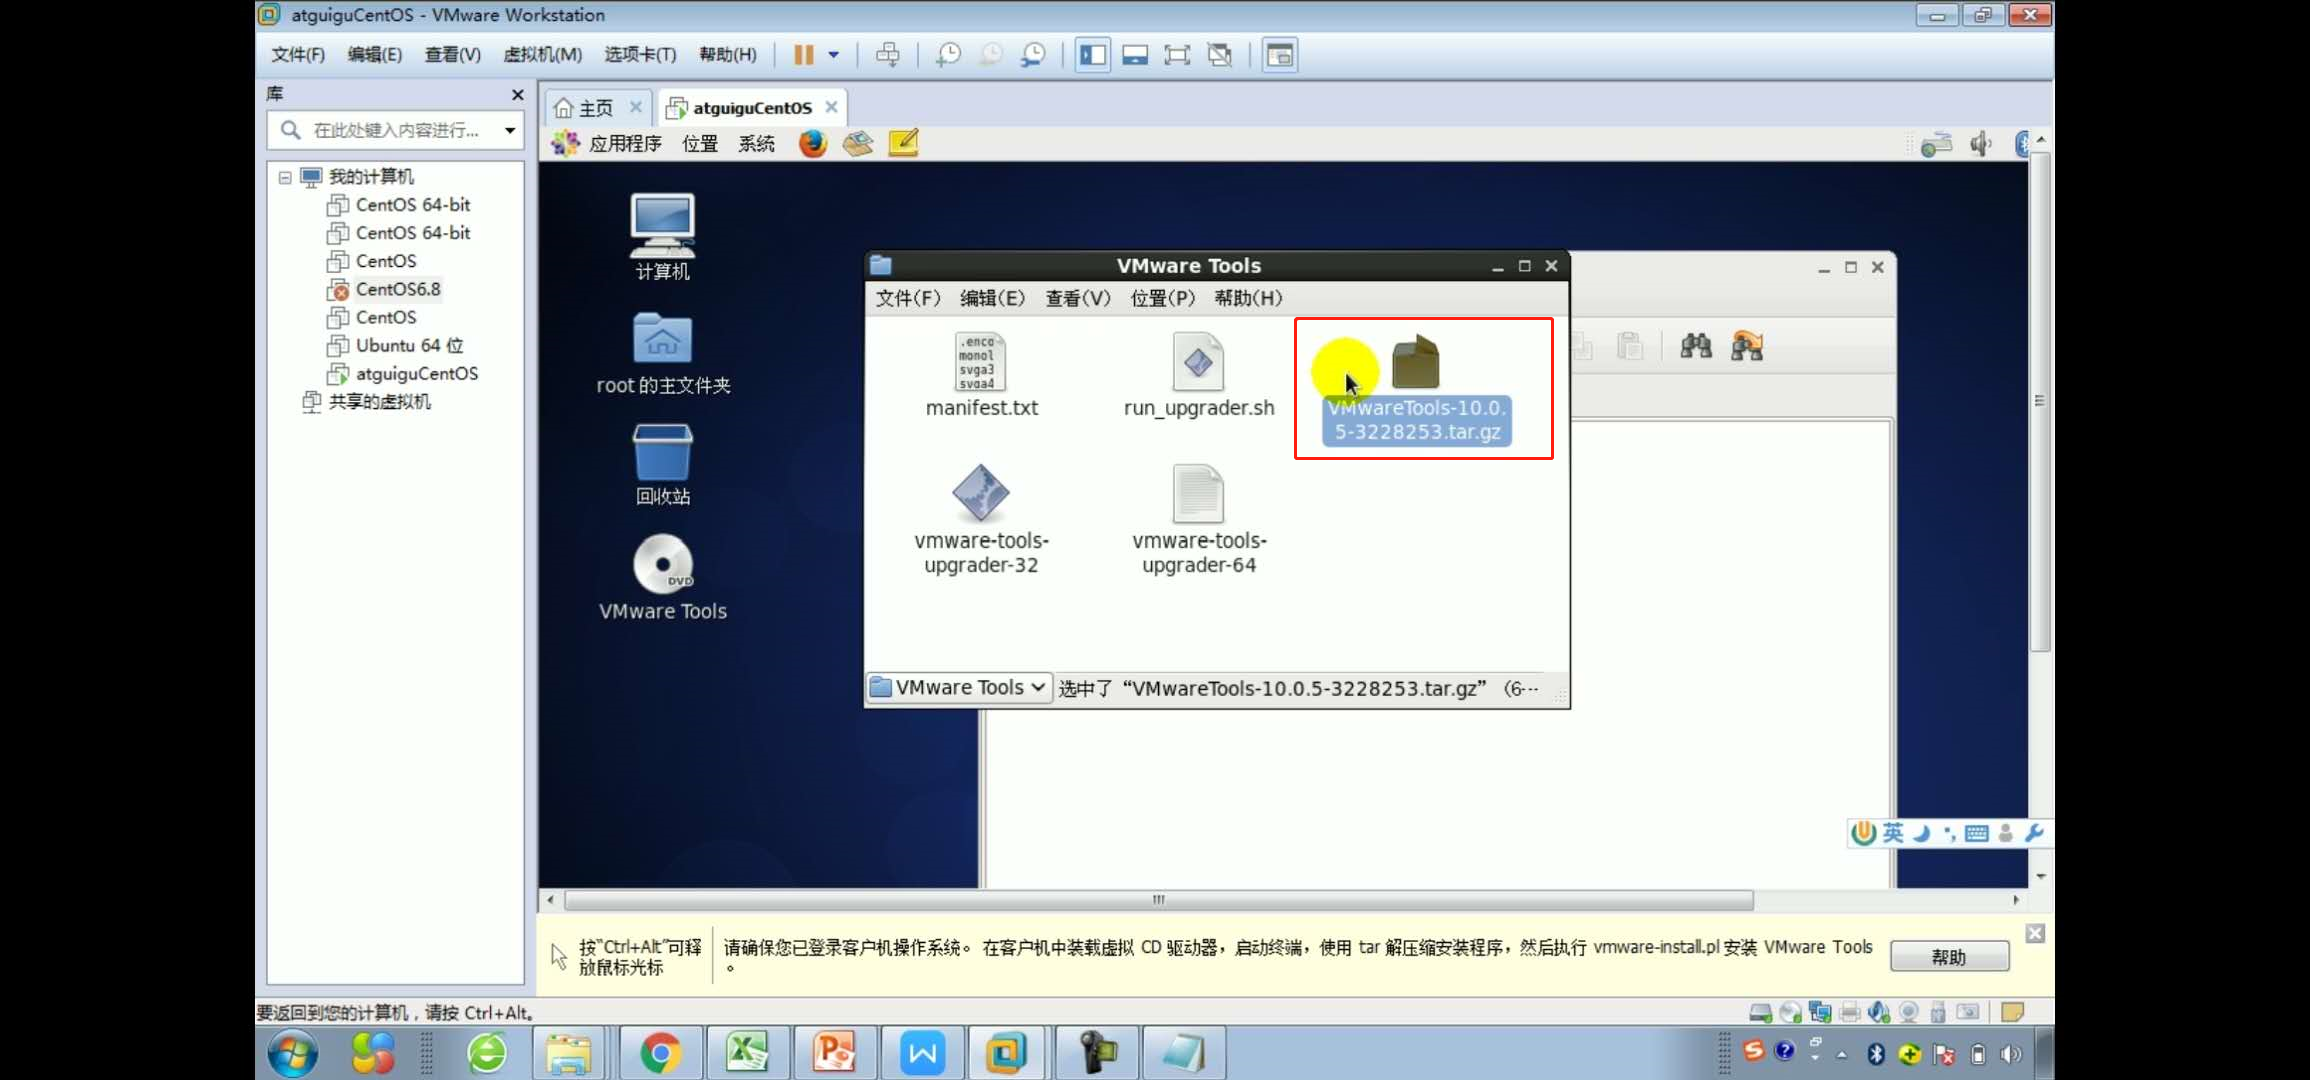
Task: Pause the virtual machine
Action: (806, 55)
